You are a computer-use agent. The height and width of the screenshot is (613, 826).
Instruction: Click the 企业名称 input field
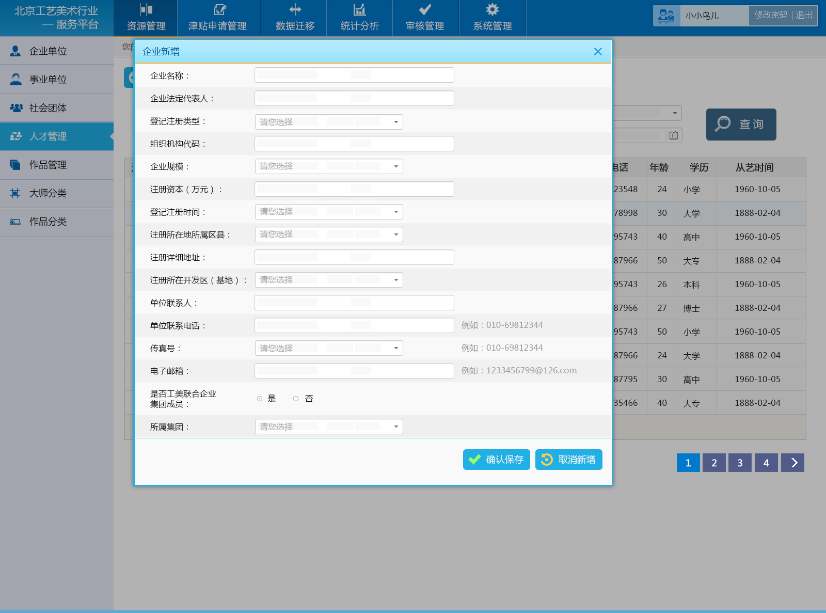(x=354, y=75)
